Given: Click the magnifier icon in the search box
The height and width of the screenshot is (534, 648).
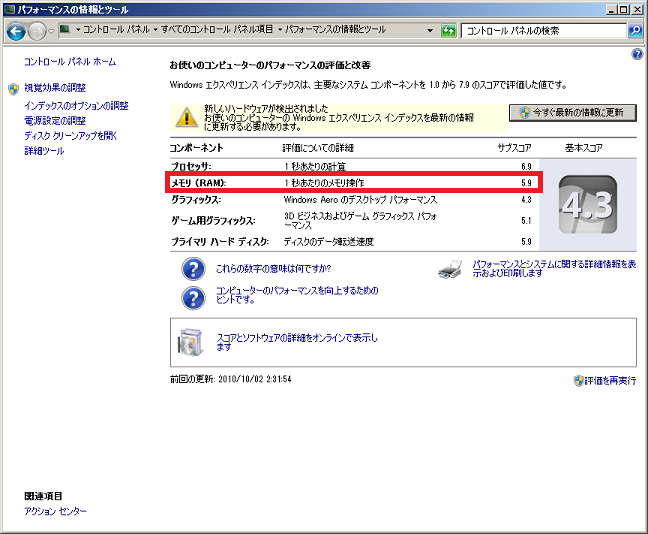Looking at the screenshot, I should (x=634, y=32).
